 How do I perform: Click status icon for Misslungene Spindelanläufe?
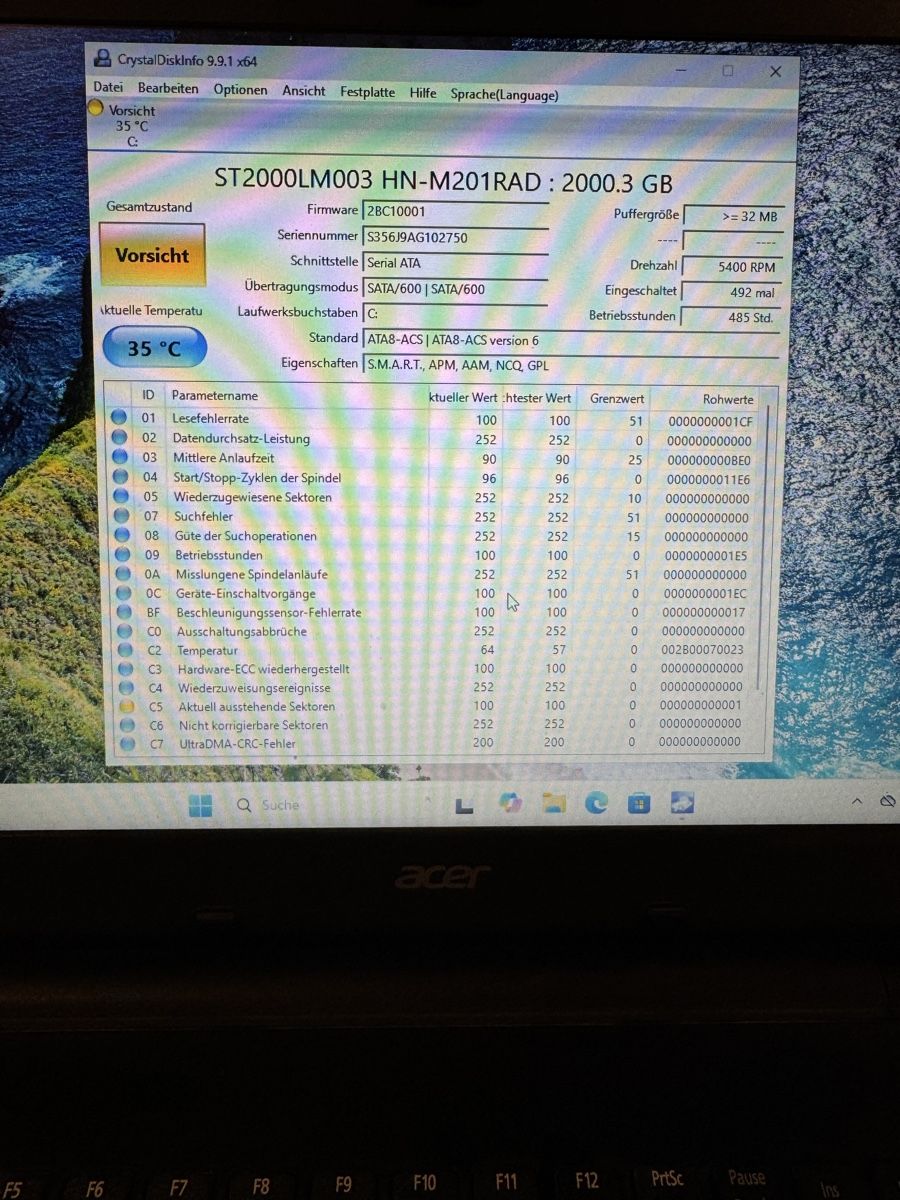coord(122,574)
